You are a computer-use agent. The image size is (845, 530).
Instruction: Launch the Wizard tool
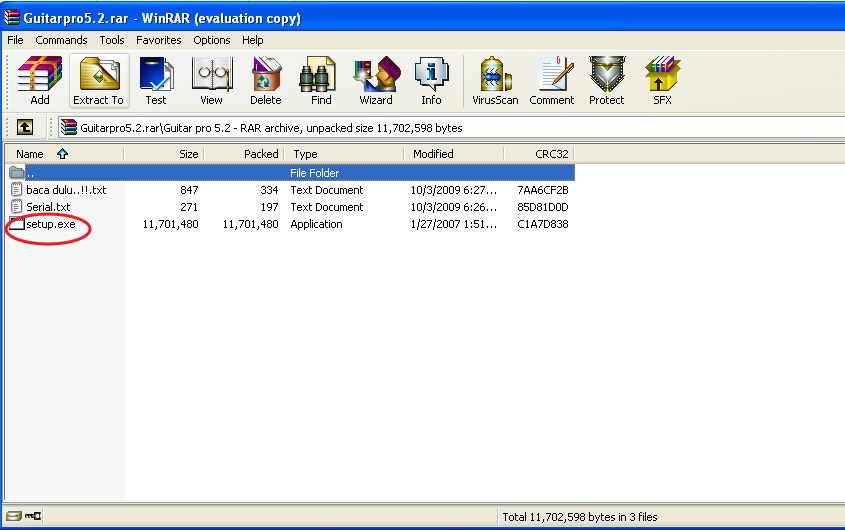pyautogui.click(x=376, y=80)
